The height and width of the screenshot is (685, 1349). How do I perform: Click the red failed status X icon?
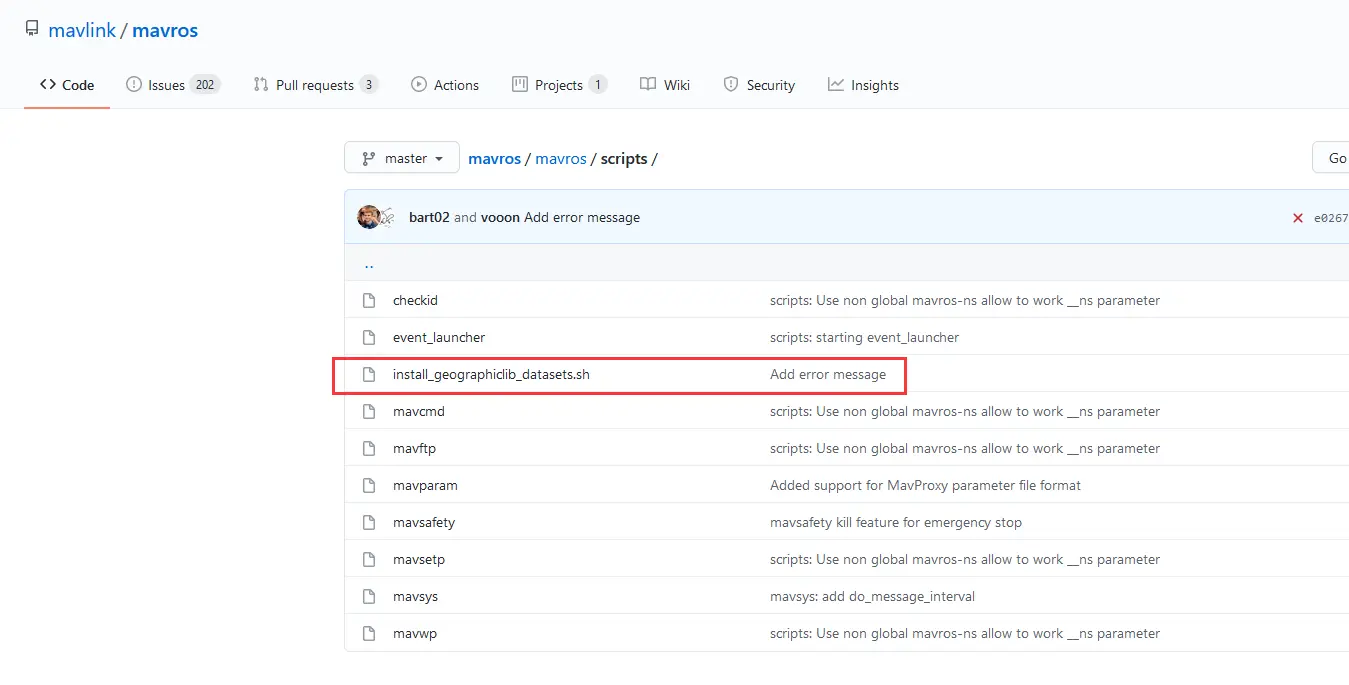click(1297, 218)
